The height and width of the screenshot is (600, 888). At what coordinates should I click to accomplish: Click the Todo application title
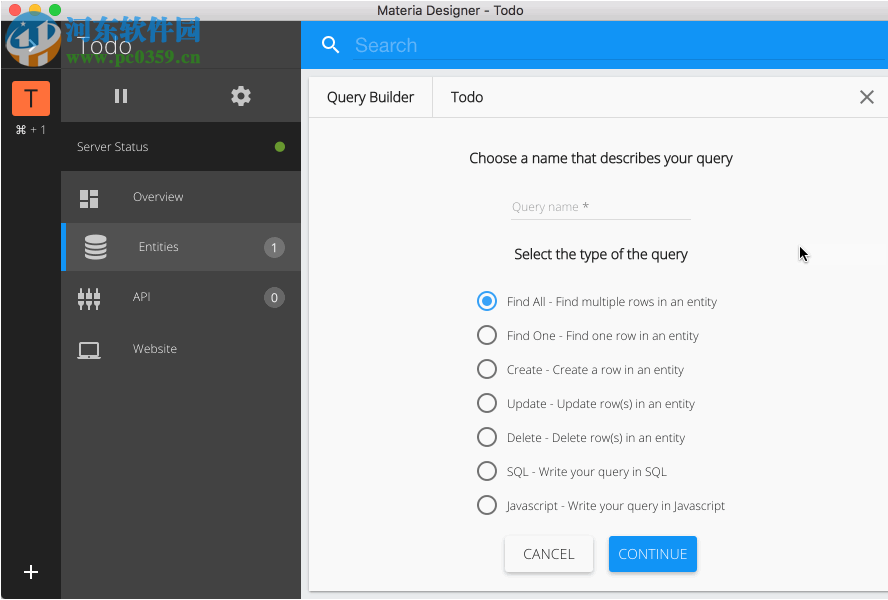point(104,46)
